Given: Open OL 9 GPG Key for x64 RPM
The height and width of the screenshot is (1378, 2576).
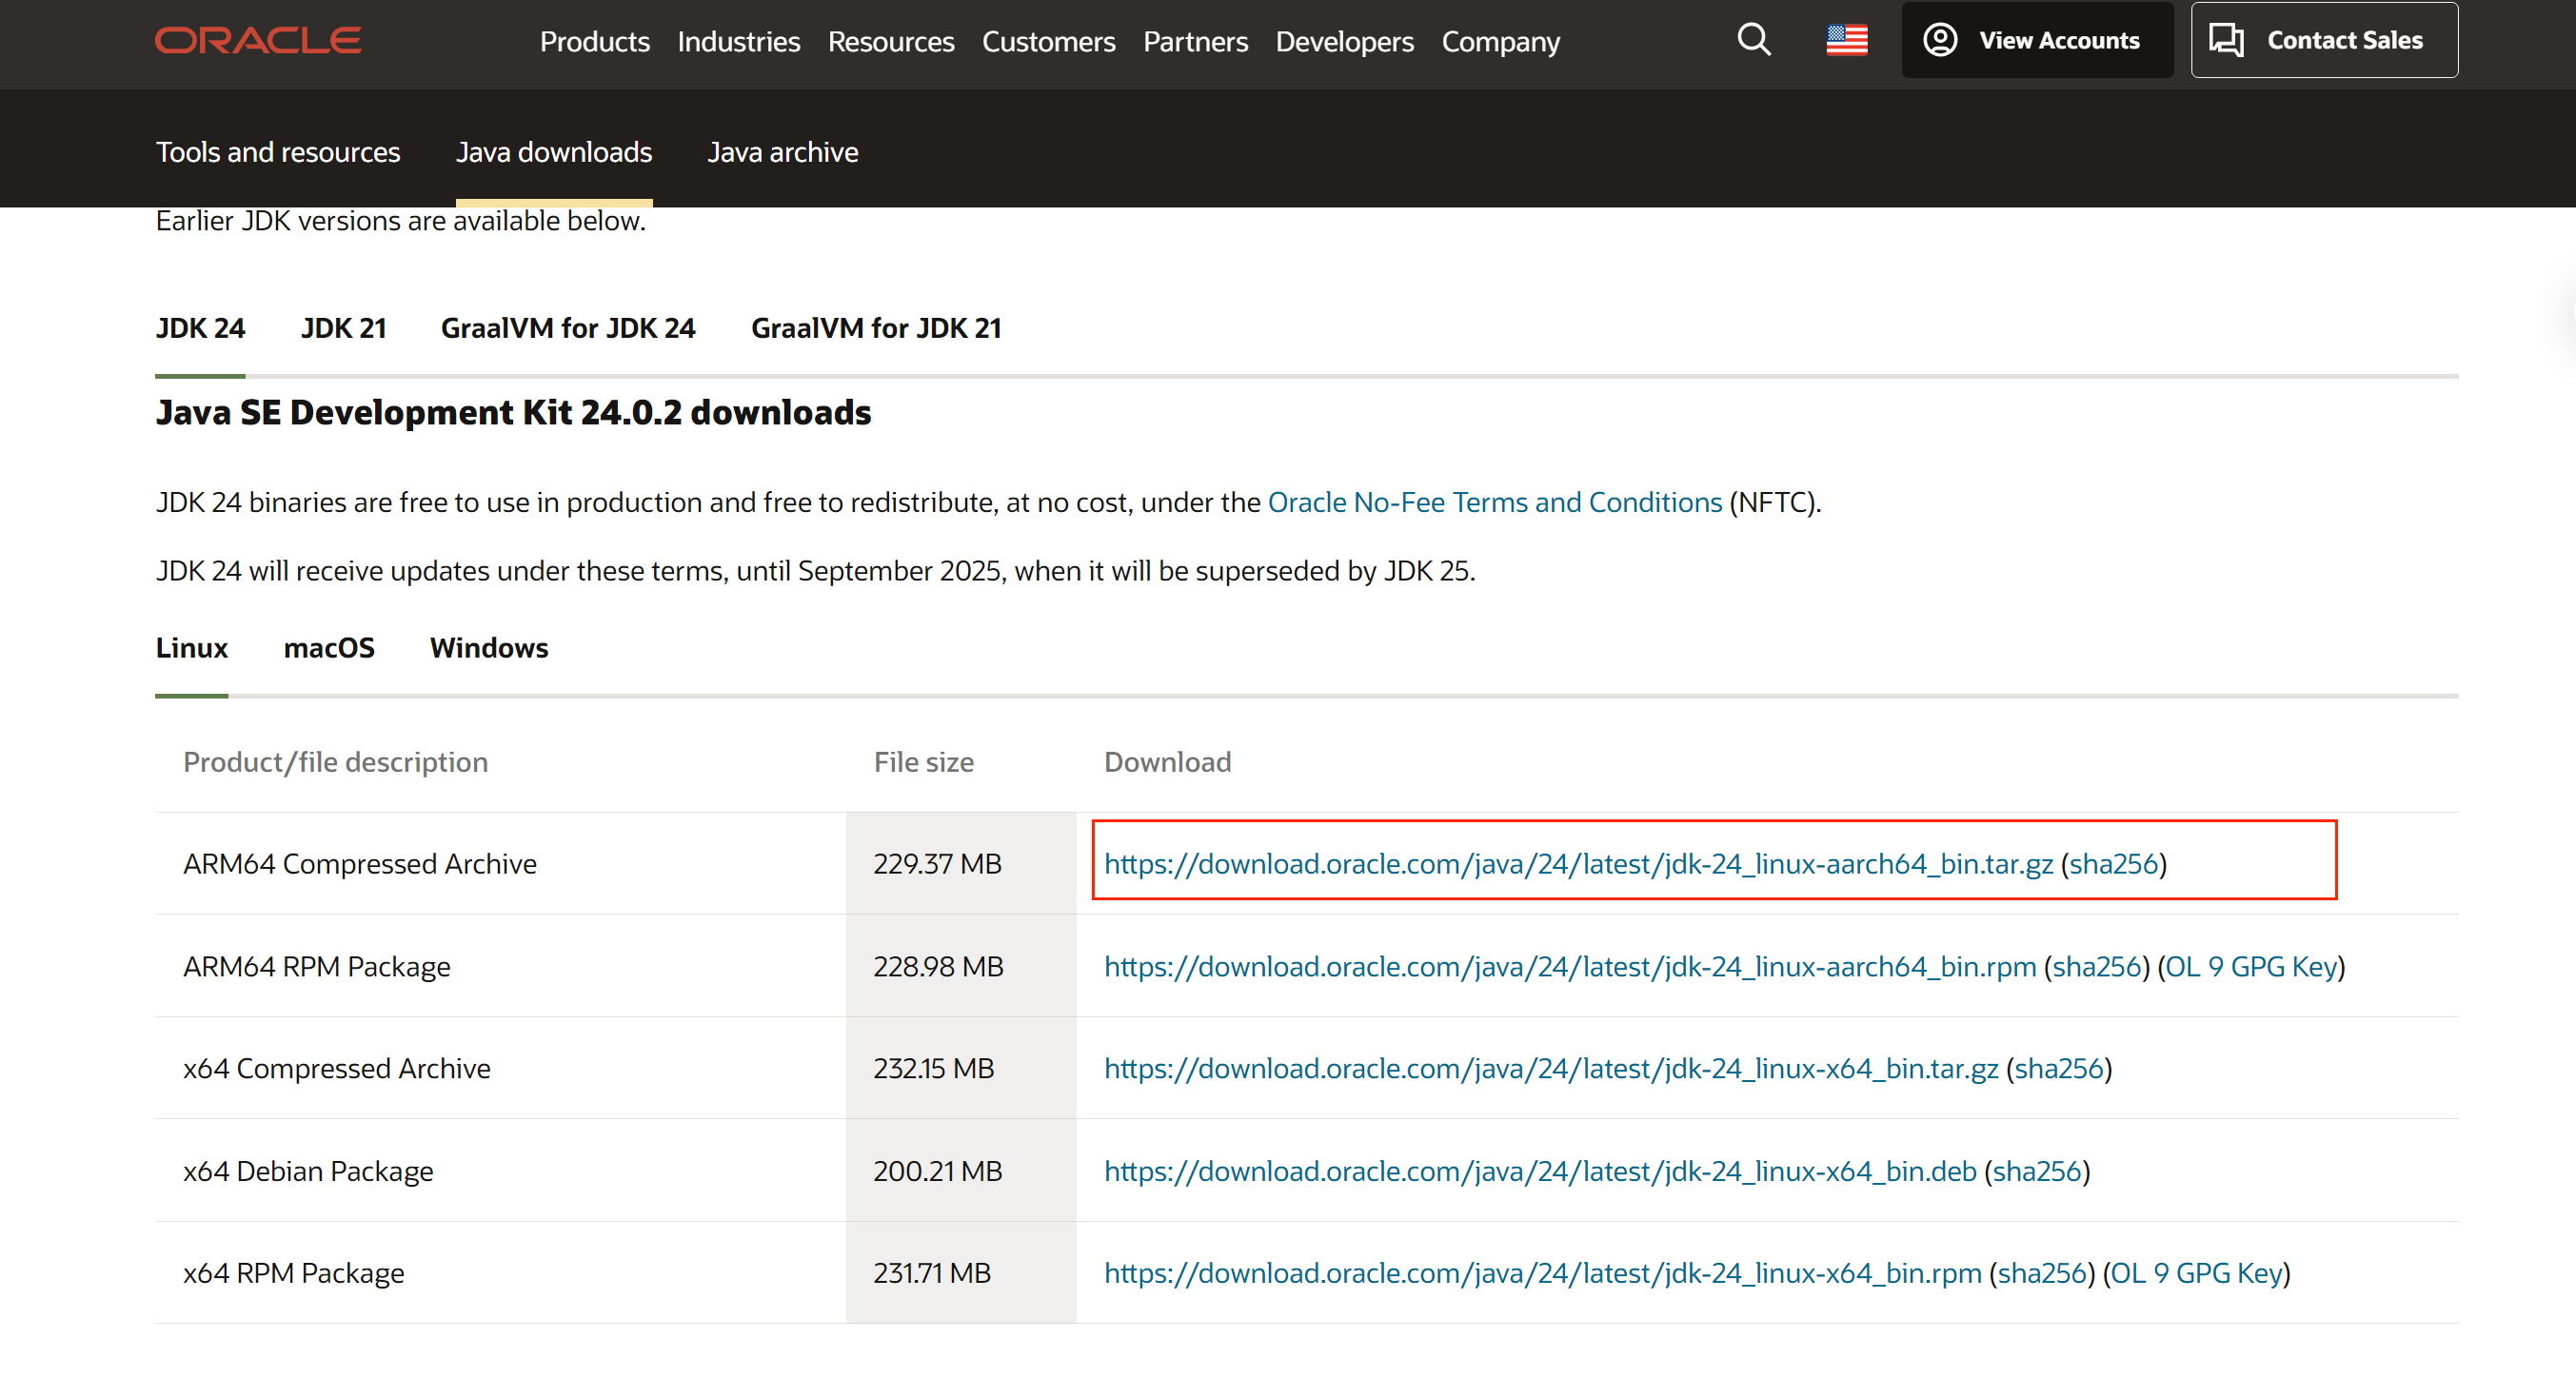Looking at the screenshot, I should (2196, 1273).
